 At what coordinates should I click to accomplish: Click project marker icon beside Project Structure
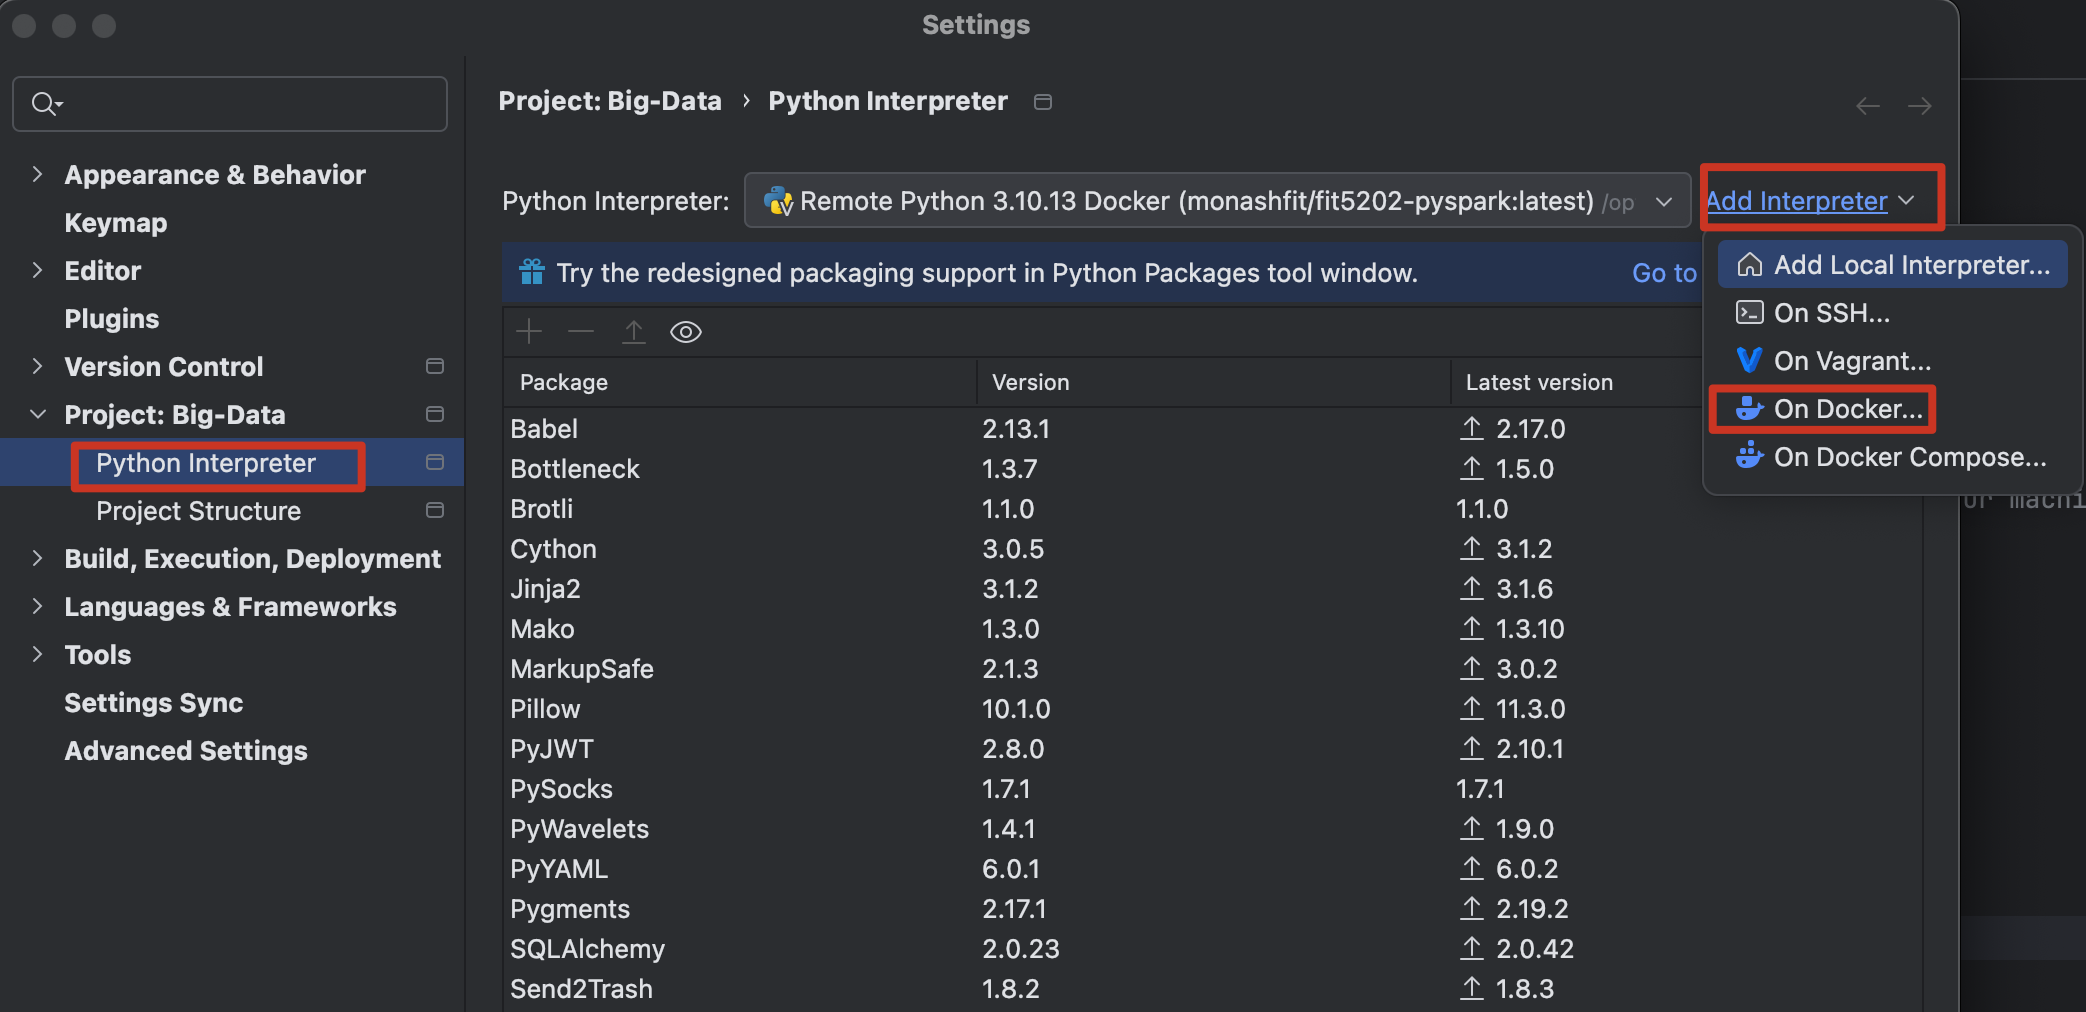point(435,510)
